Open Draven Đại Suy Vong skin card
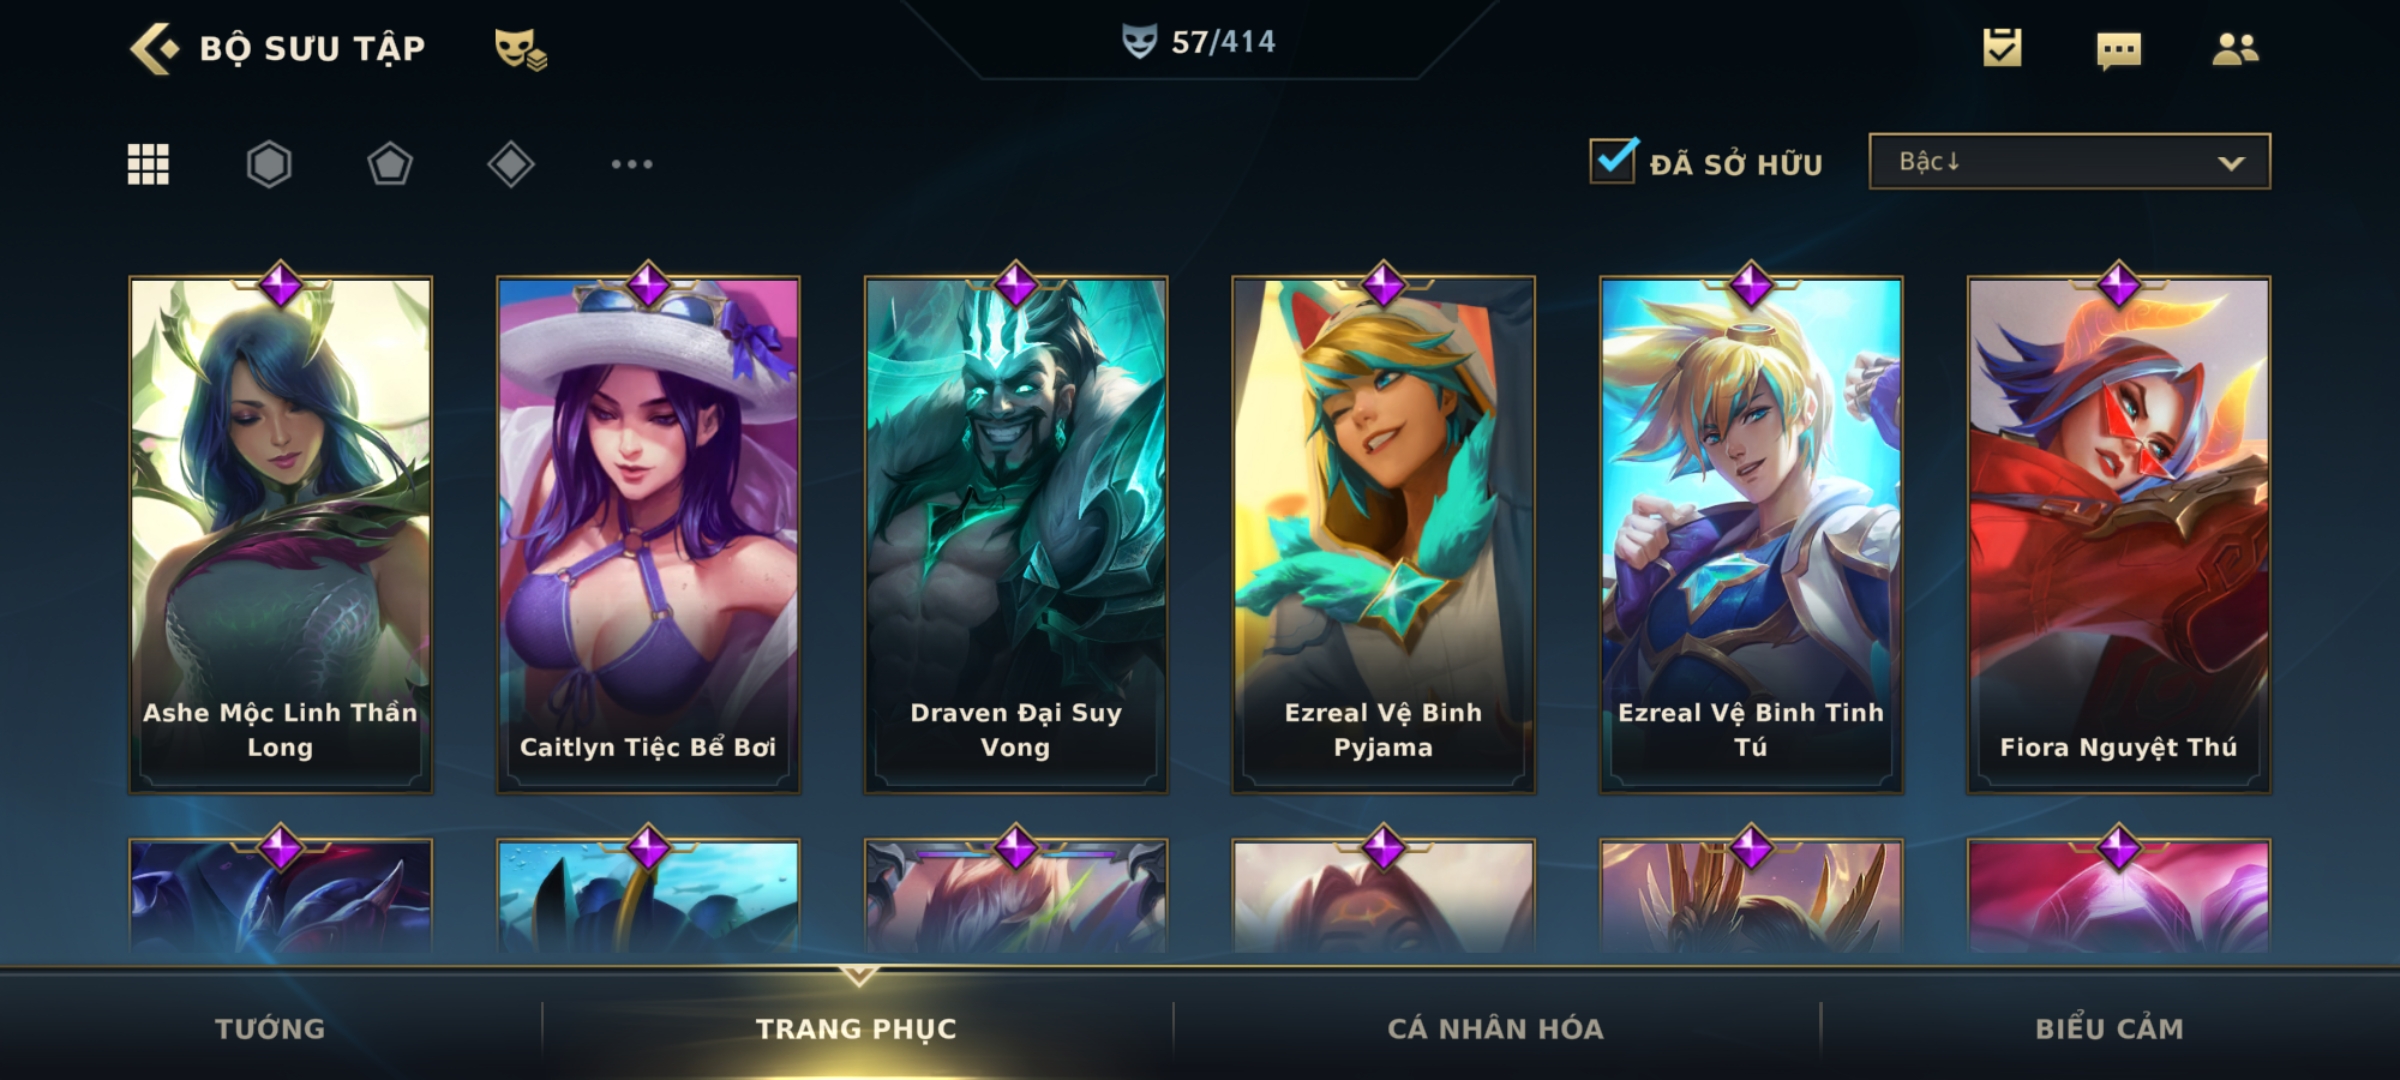The width and height of the screenshot is (2400, 1080). [x=1016, y=535]
